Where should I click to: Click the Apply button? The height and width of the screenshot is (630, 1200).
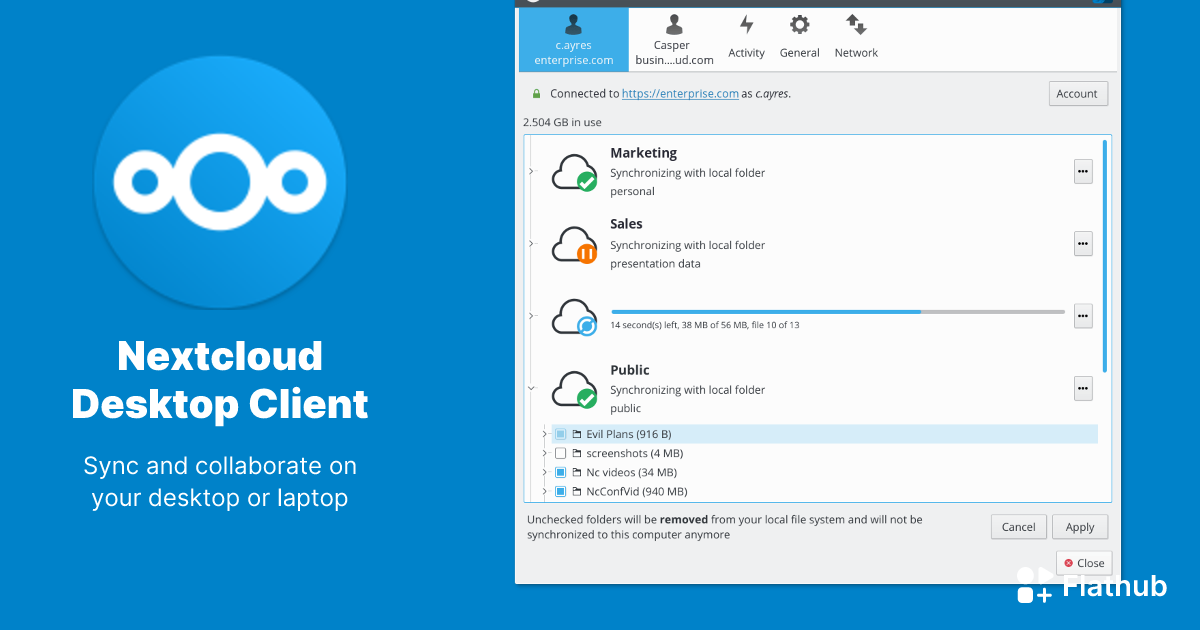click(1080, 526)
